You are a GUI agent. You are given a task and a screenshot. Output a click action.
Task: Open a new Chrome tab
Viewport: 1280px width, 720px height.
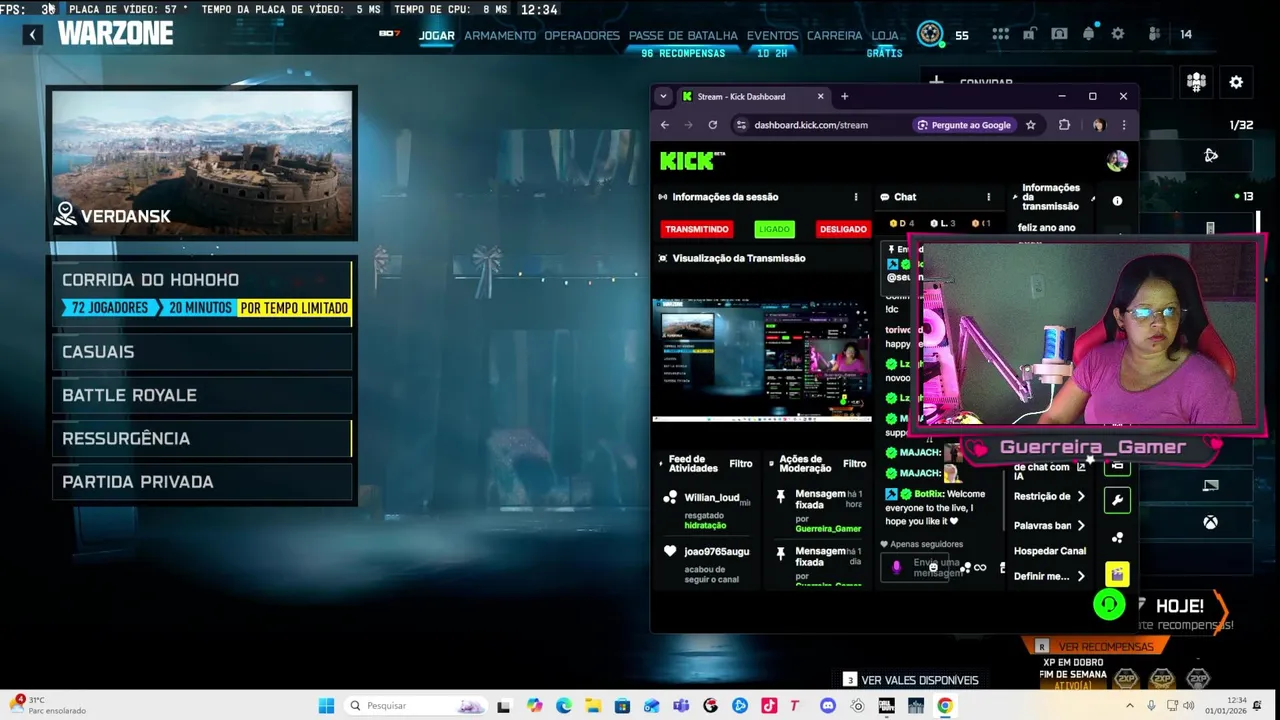click(844, 96)
